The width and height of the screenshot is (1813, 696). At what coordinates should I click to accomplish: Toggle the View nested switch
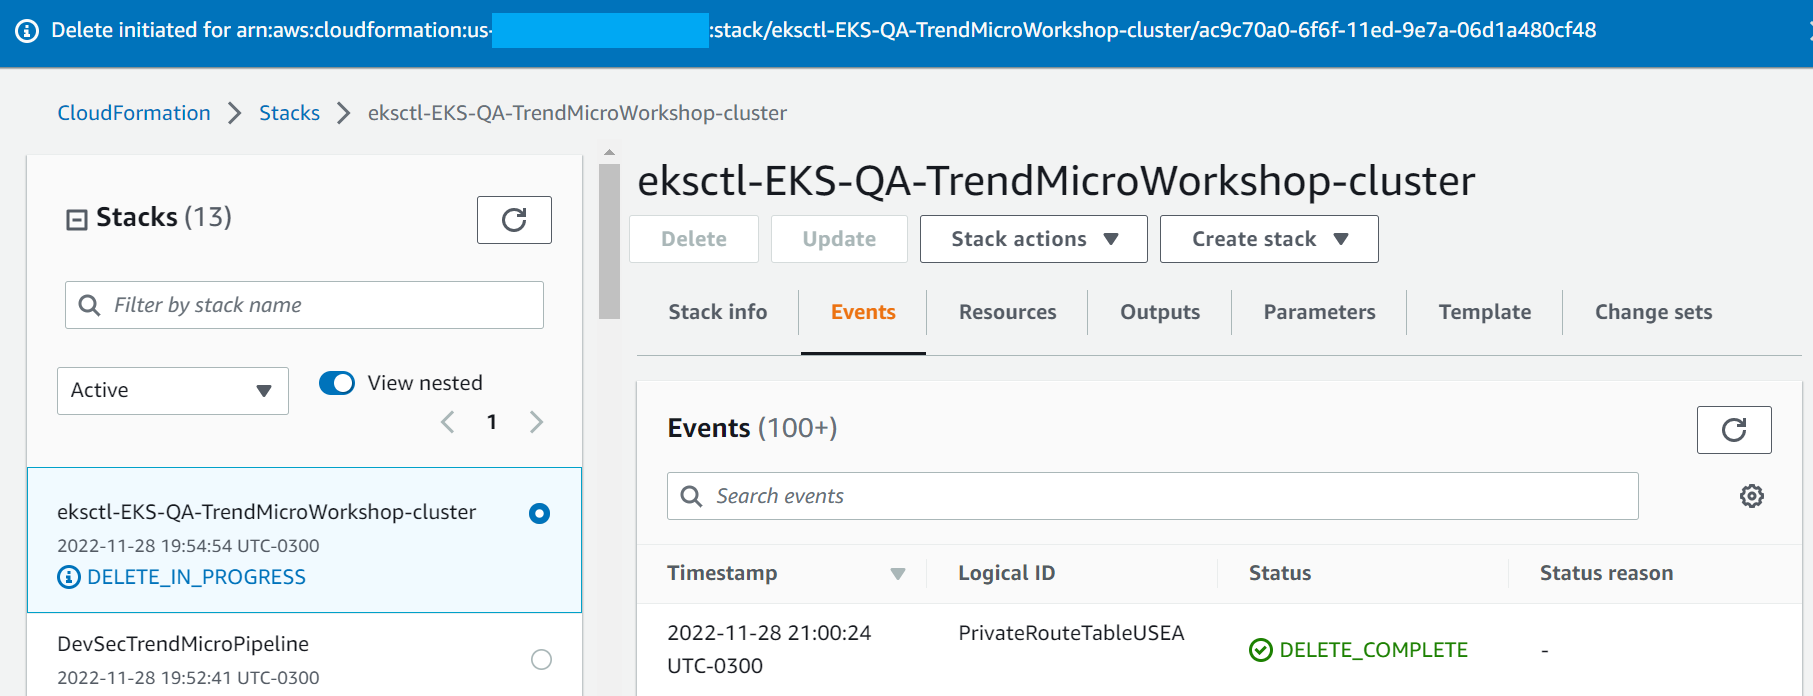(x=337, y=383)
